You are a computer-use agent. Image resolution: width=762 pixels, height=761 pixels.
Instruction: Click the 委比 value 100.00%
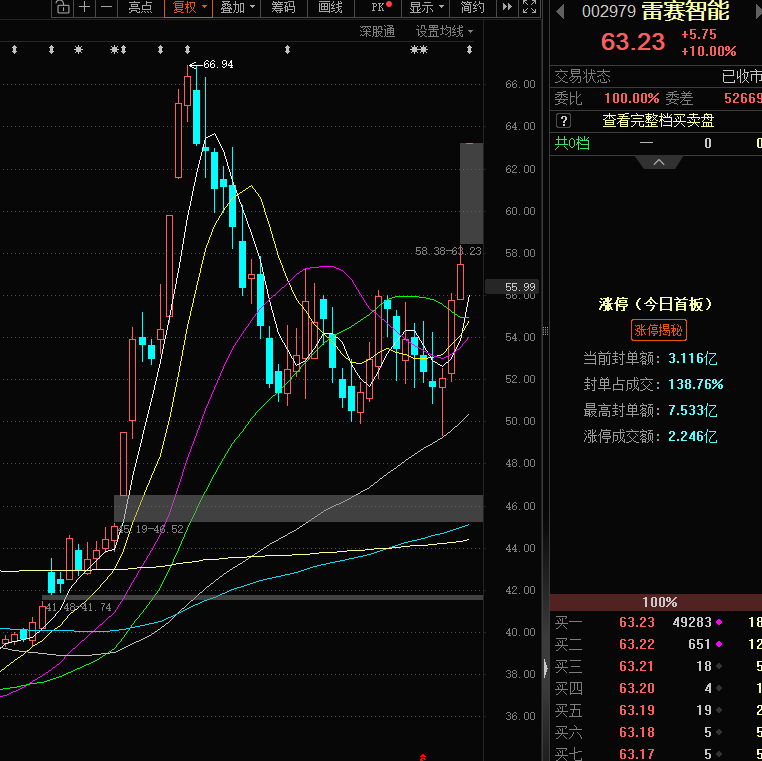tap(631, 99)
